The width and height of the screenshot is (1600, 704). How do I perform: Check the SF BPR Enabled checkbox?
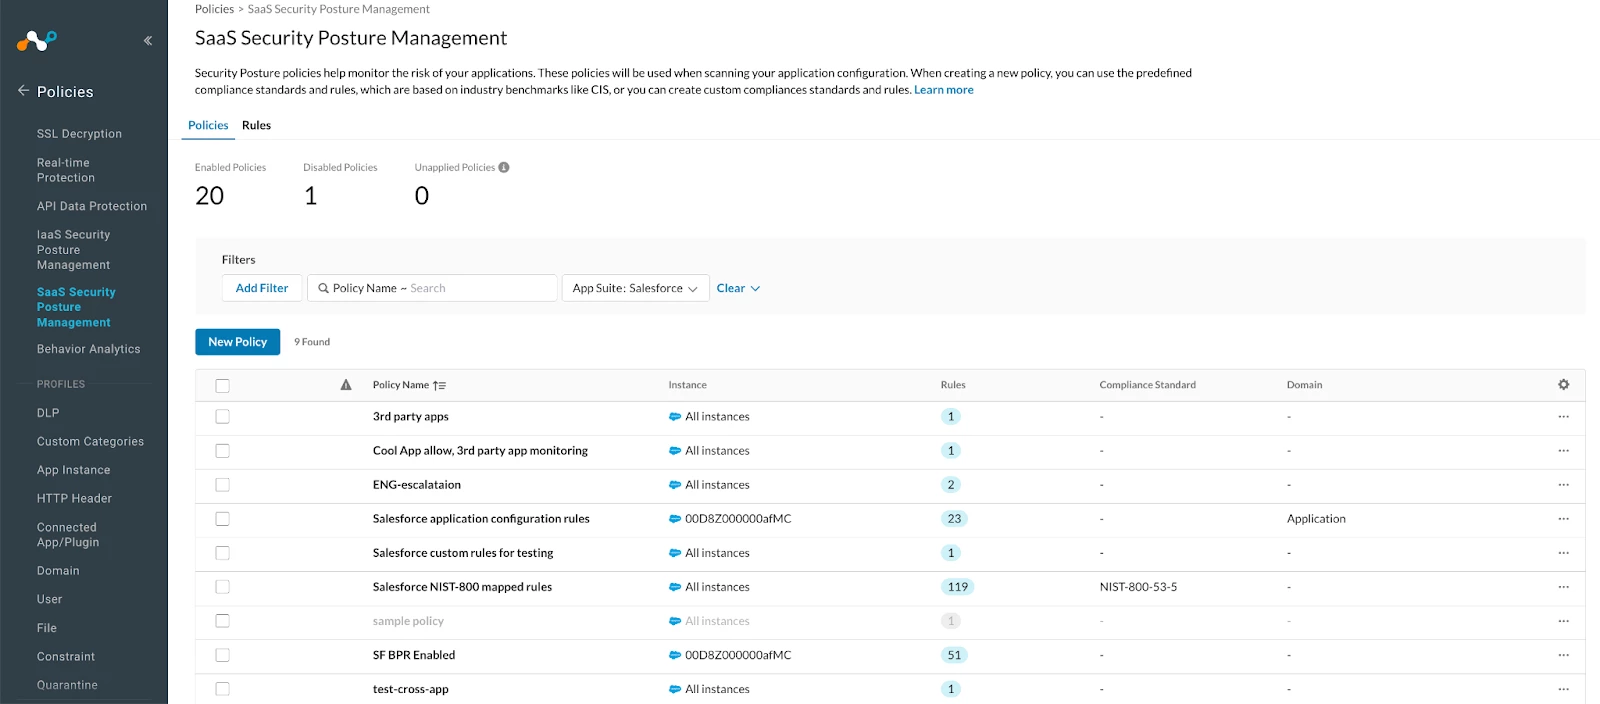[x=222, y=655]
